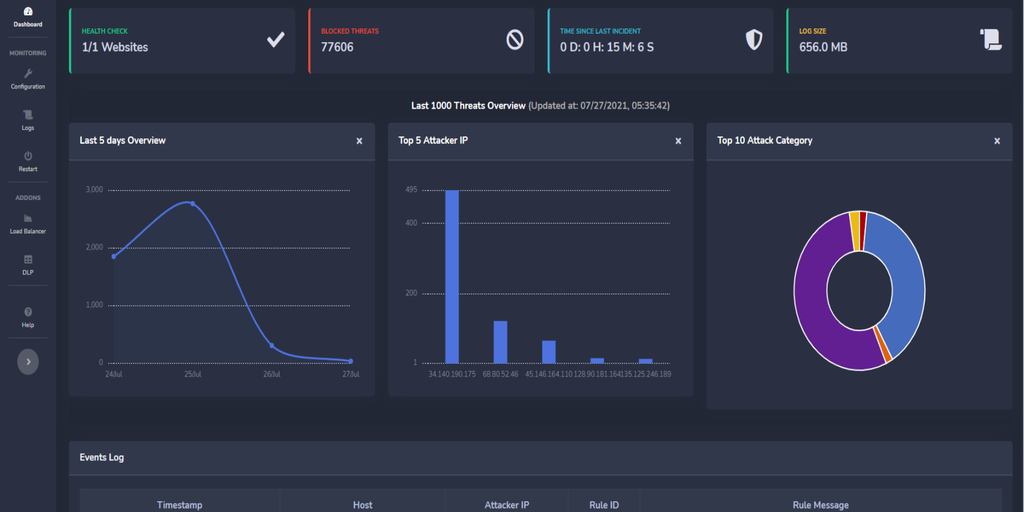Click the Health Check checkmark icon
The image size is (1024, 512).
coord(275,40)
